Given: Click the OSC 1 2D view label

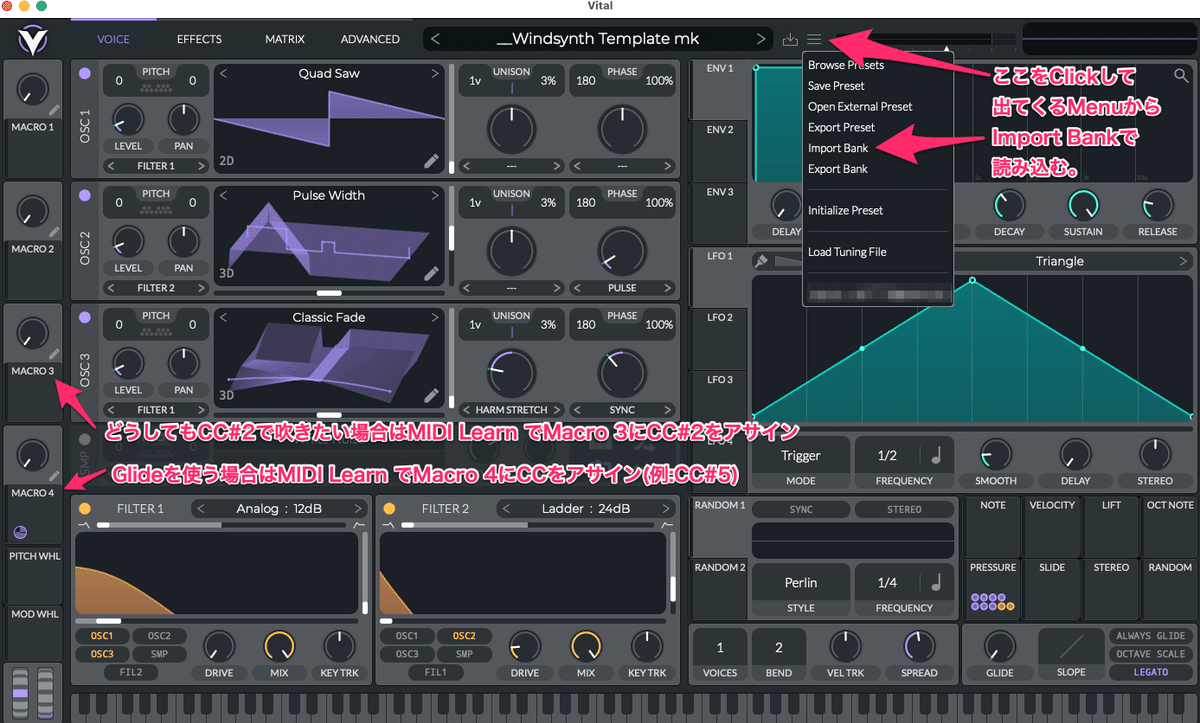Looking at the screenshot, I should pyautogui.click(x=226, y=160).
